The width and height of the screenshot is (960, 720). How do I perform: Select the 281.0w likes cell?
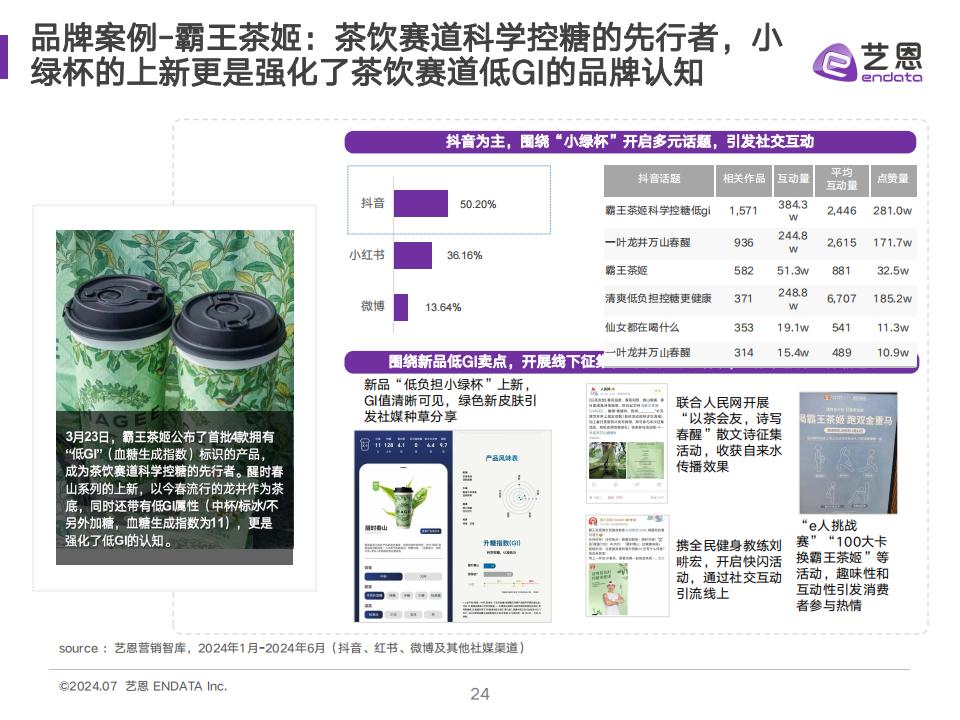click(x=893, y=211)
